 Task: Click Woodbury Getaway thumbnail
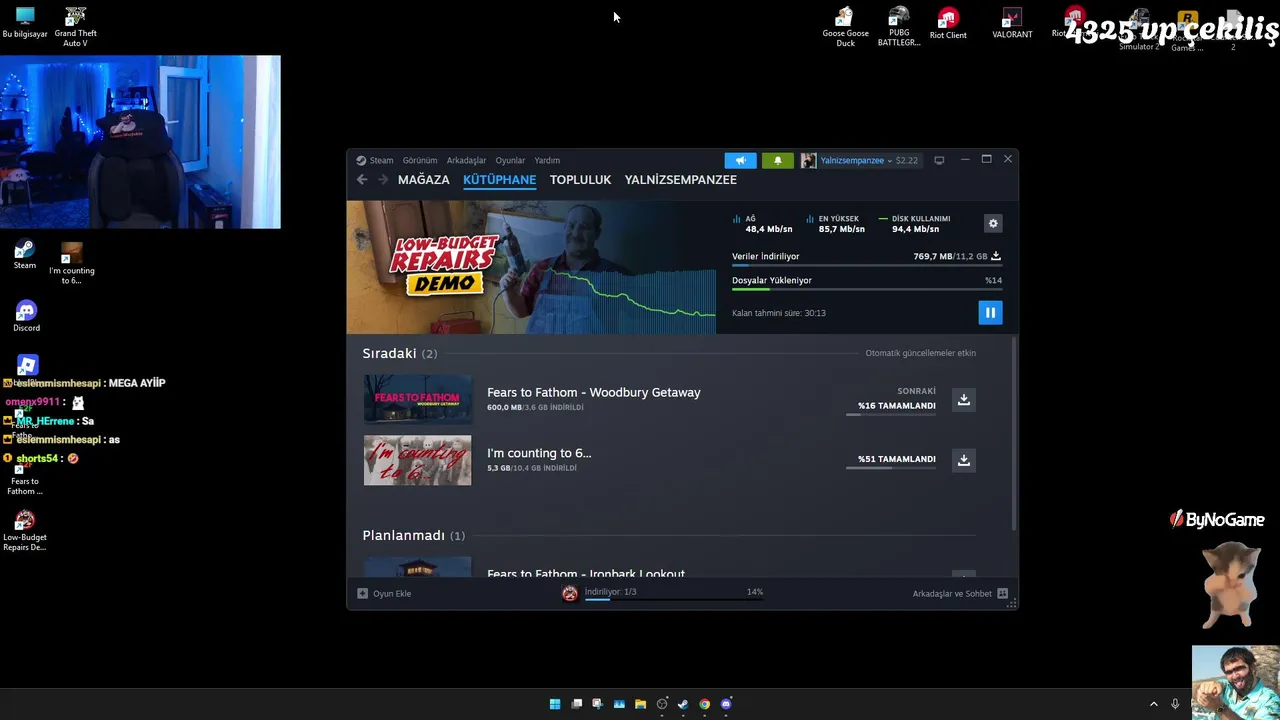click(x=417, y=399)
